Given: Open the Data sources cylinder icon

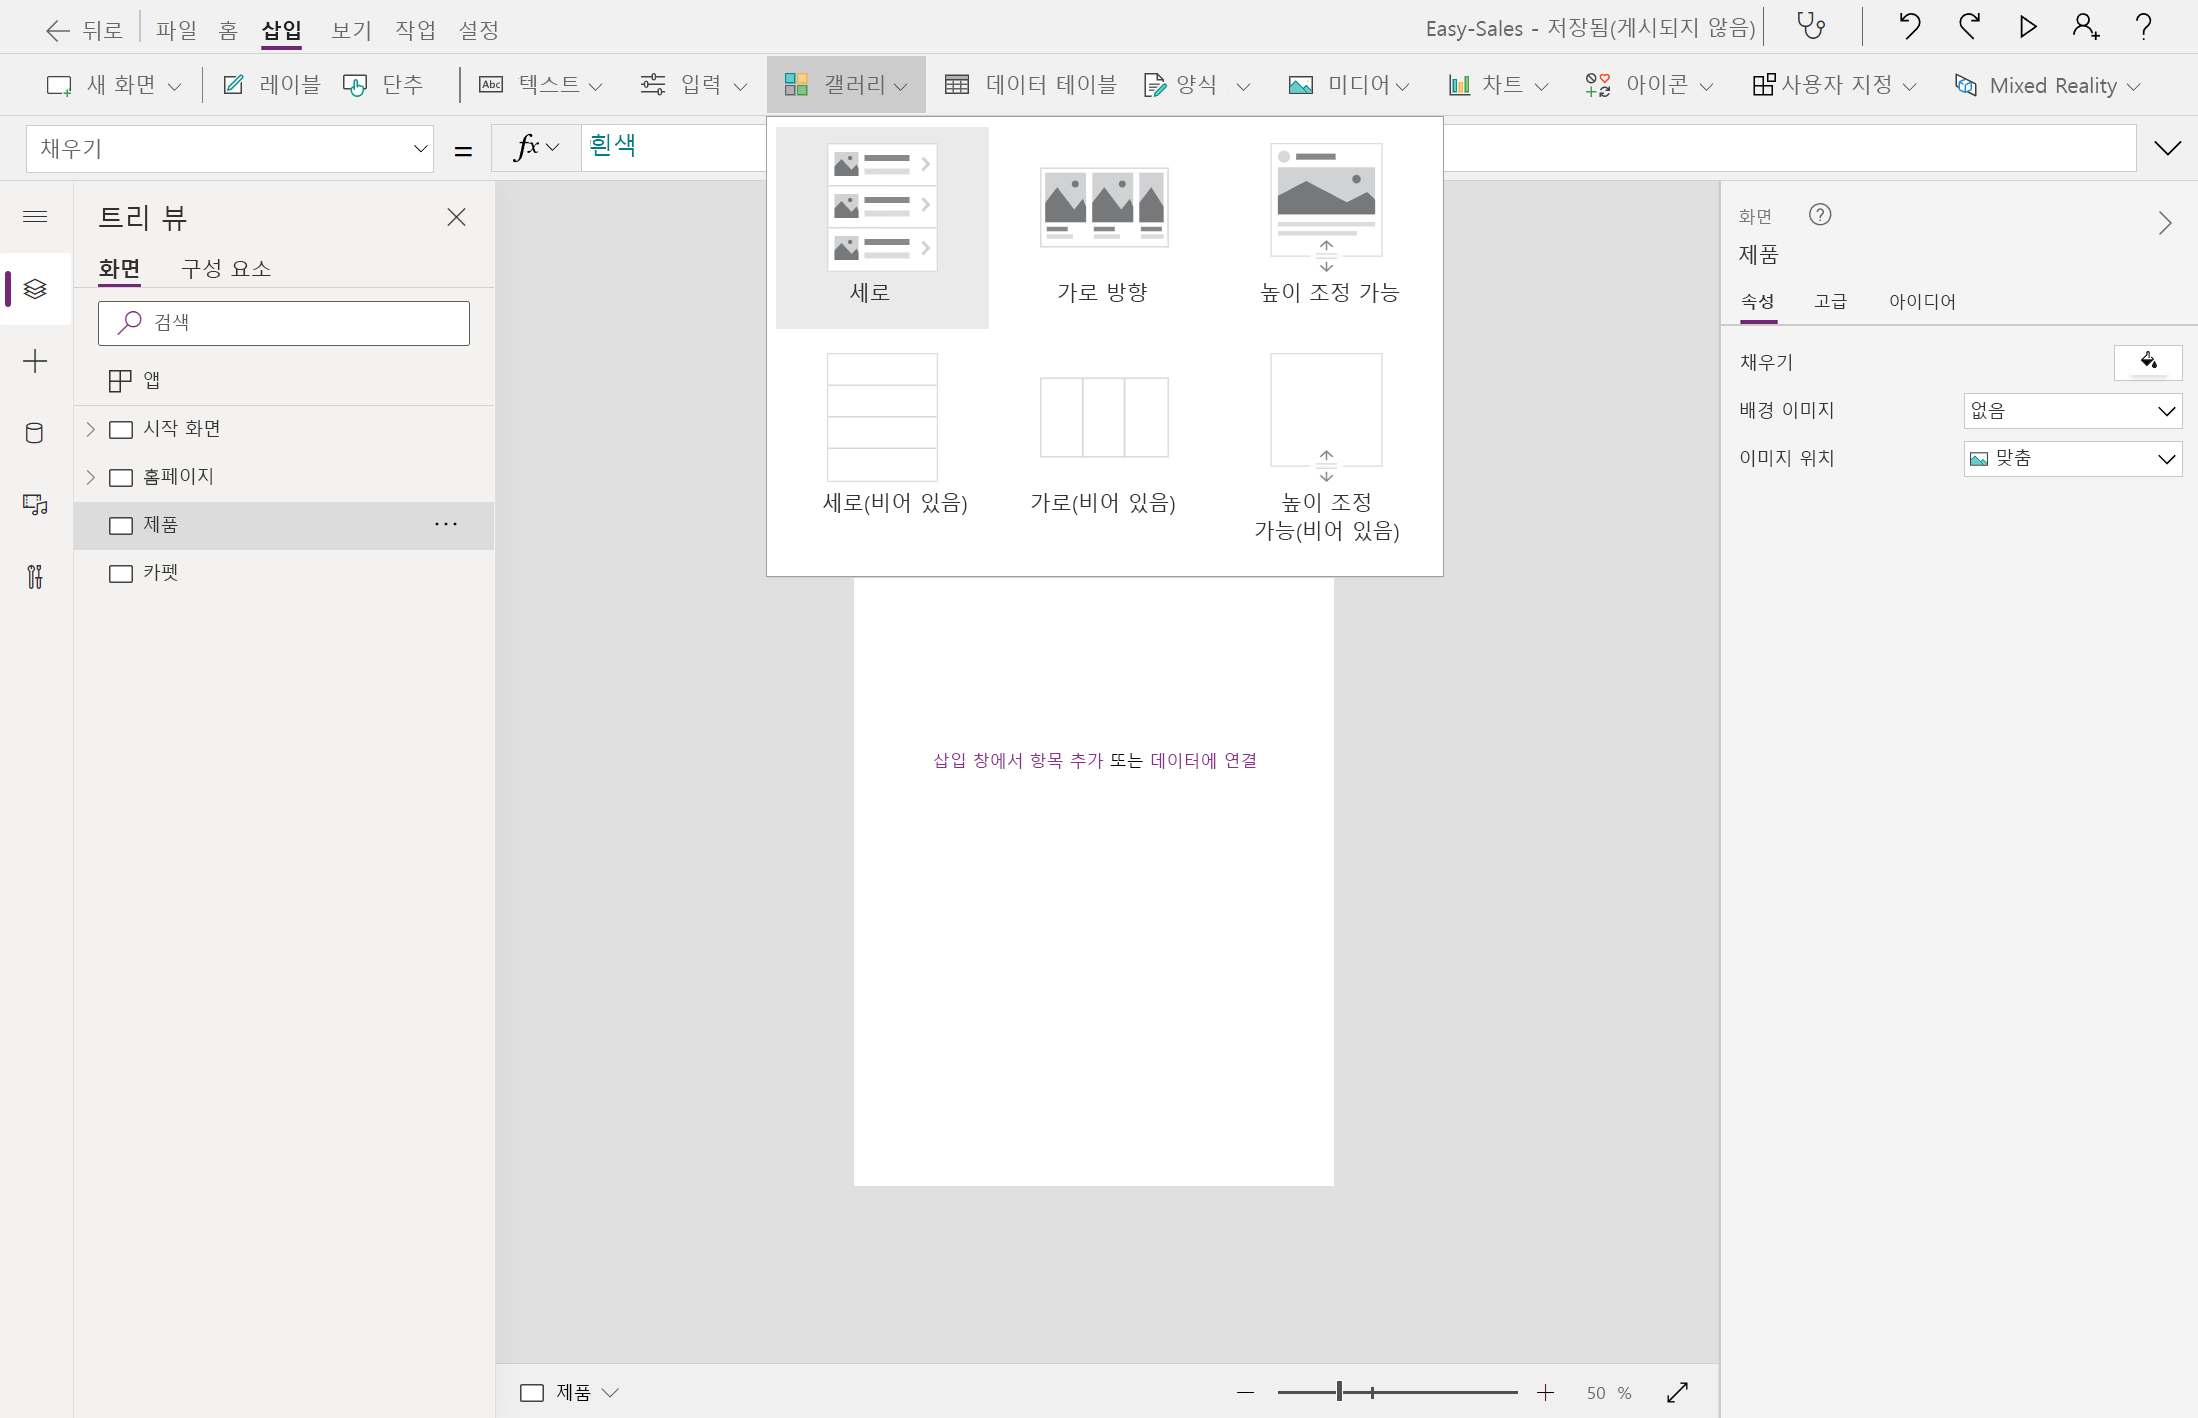Looking at the screenshot, I should pyautogui.click(x=35, y=433).
